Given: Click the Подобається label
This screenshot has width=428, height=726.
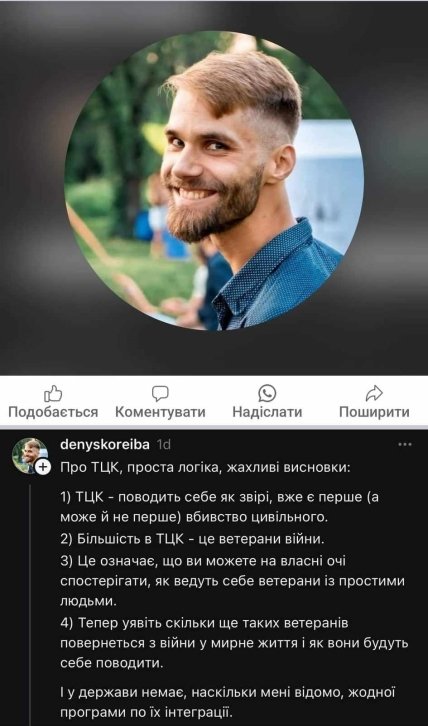Looking at the screenshot, I should (53, 412).
